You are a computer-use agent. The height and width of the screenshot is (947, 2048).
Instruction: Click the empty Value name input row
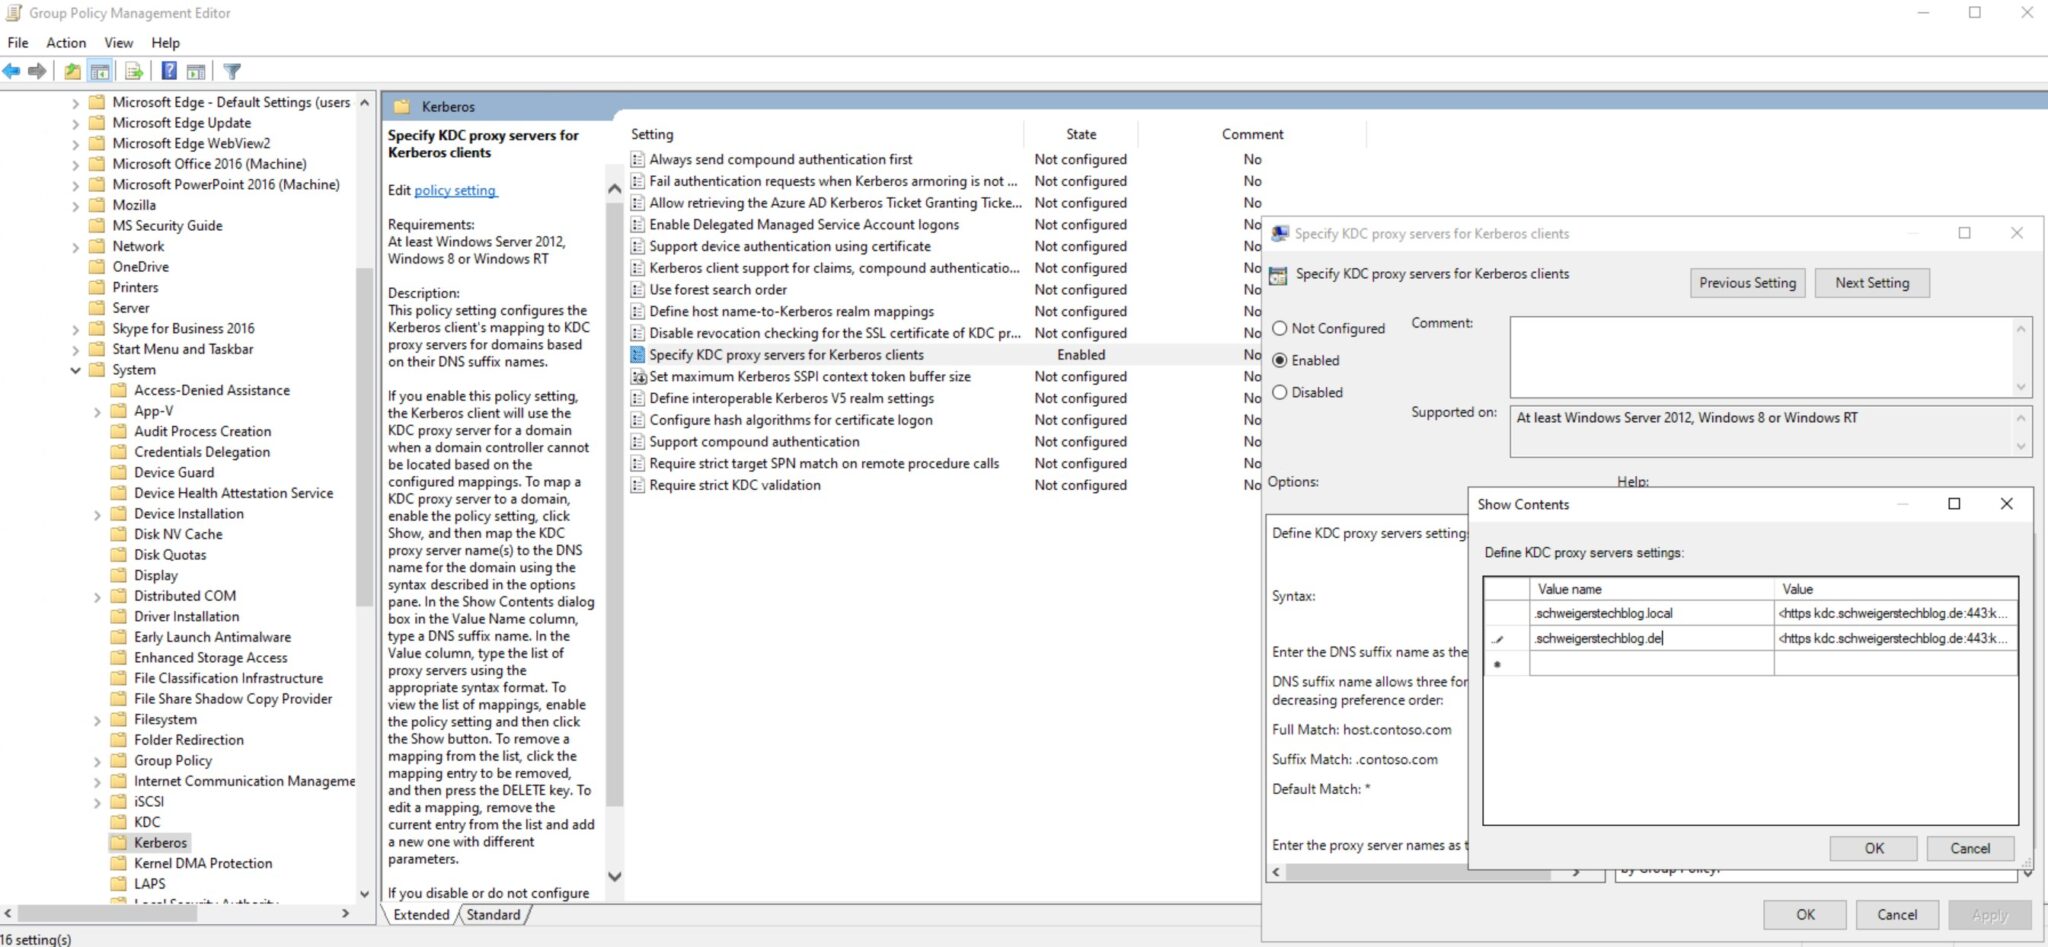point(1650,662)
